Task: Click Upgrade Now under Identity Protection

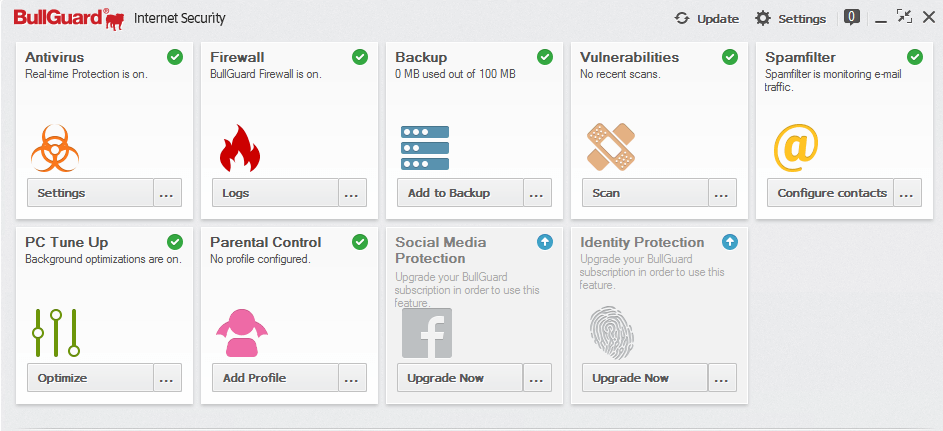Action: (645, 378)
